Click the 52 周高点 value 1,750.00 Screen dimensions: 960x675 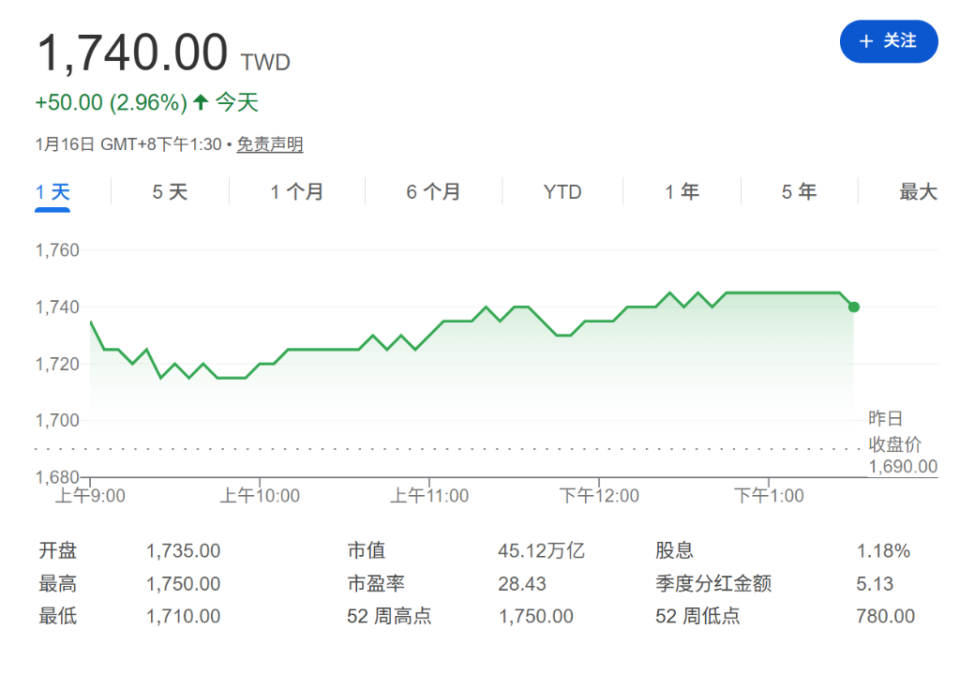pos(535,617)
